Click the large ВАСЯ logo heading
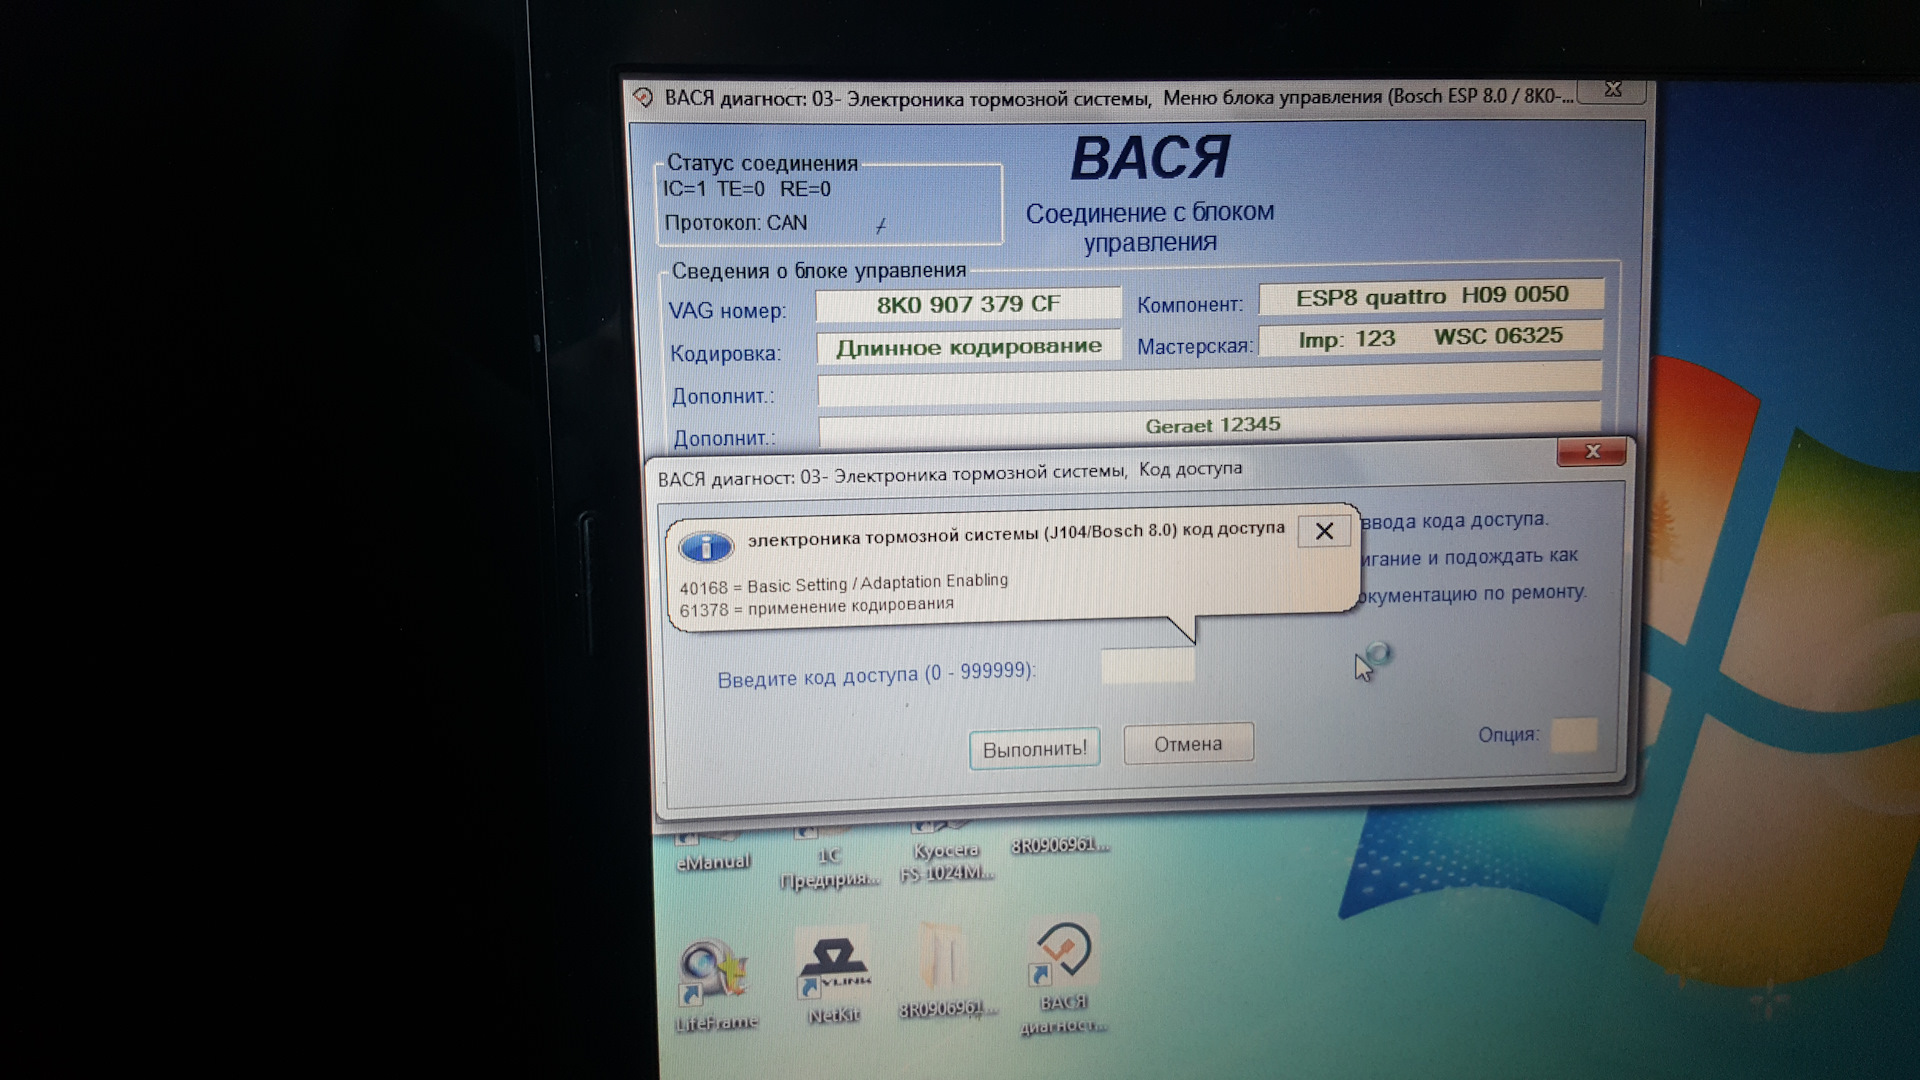 (1150, 158)
